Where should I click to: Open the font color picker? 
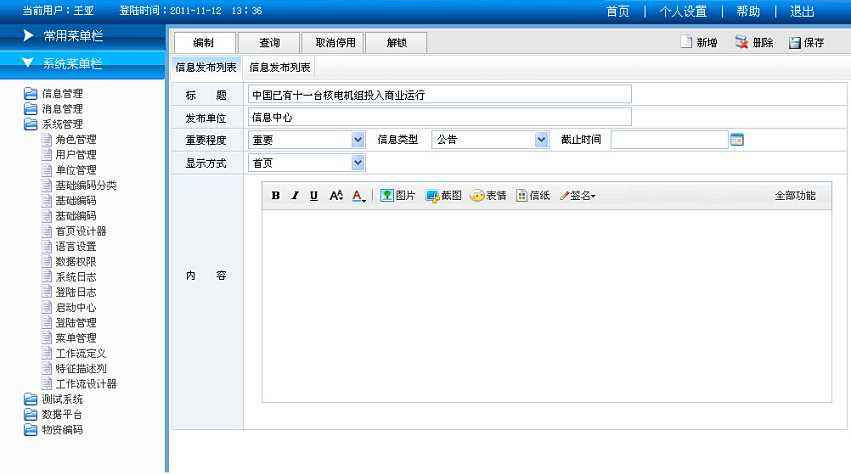[359, 196]
